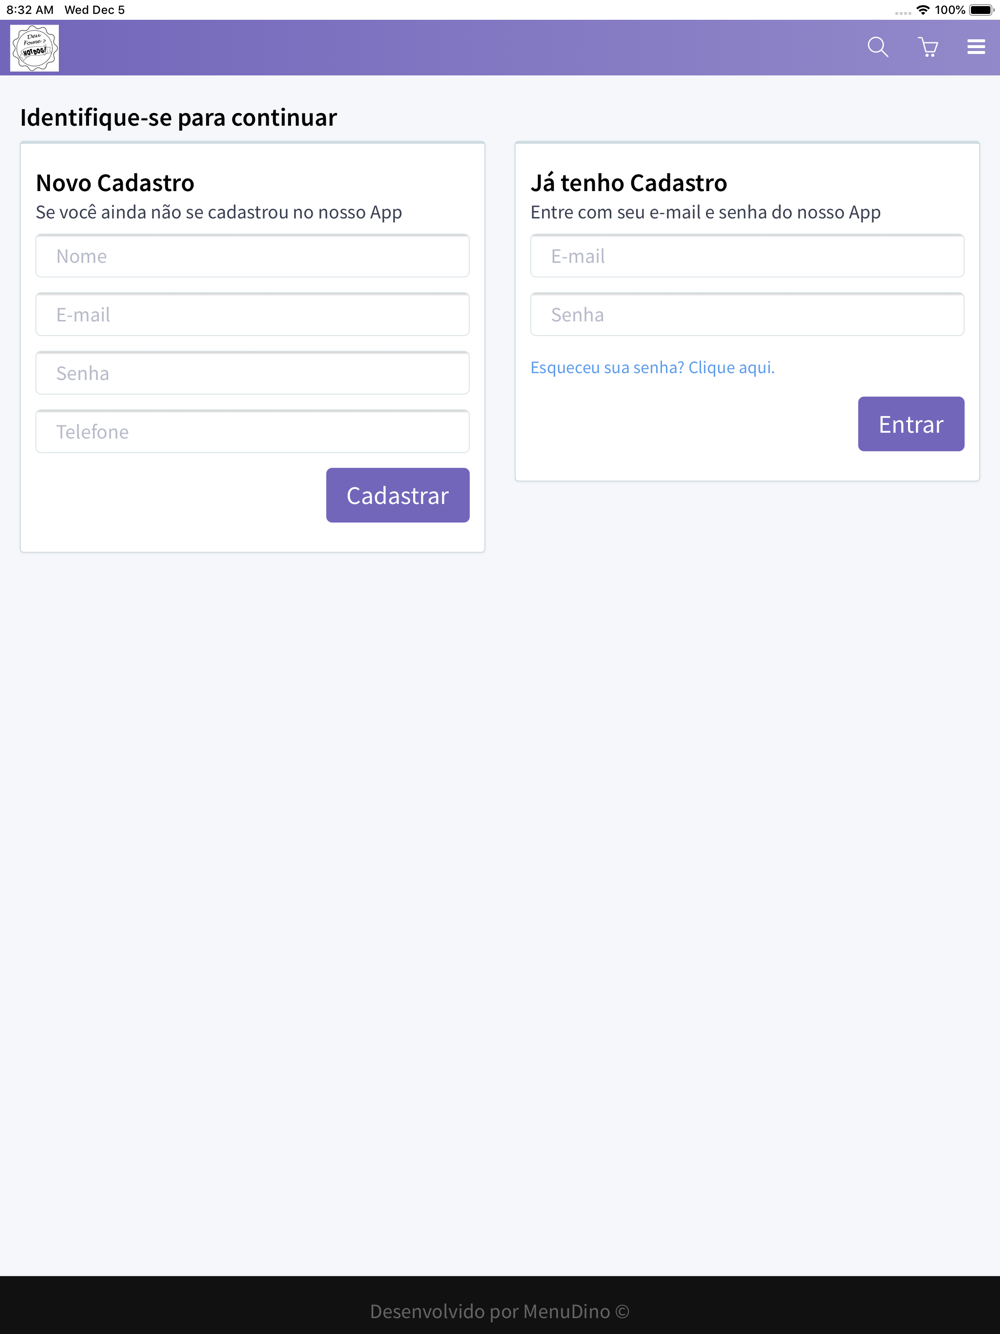Open the hamburger menu icon

976,47
